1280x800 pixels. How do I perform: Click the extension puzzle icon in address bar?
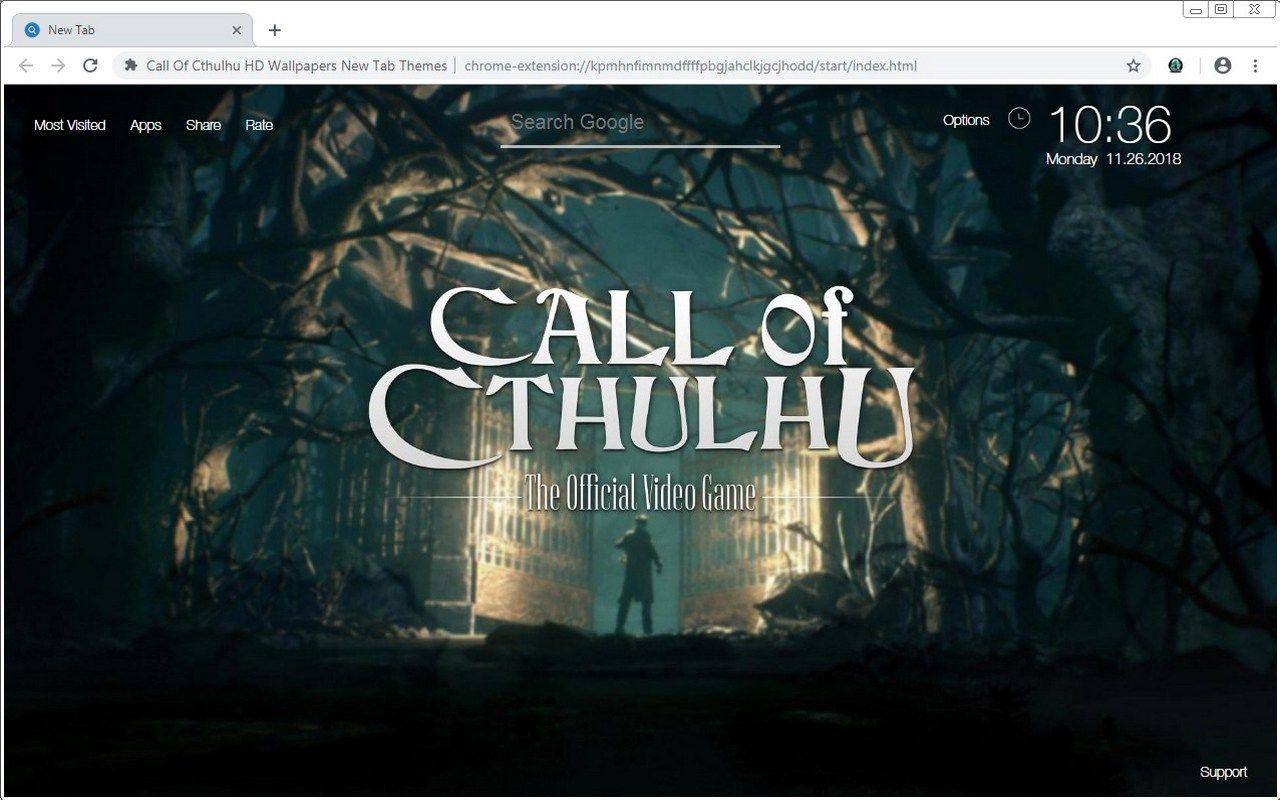point(130,66)
